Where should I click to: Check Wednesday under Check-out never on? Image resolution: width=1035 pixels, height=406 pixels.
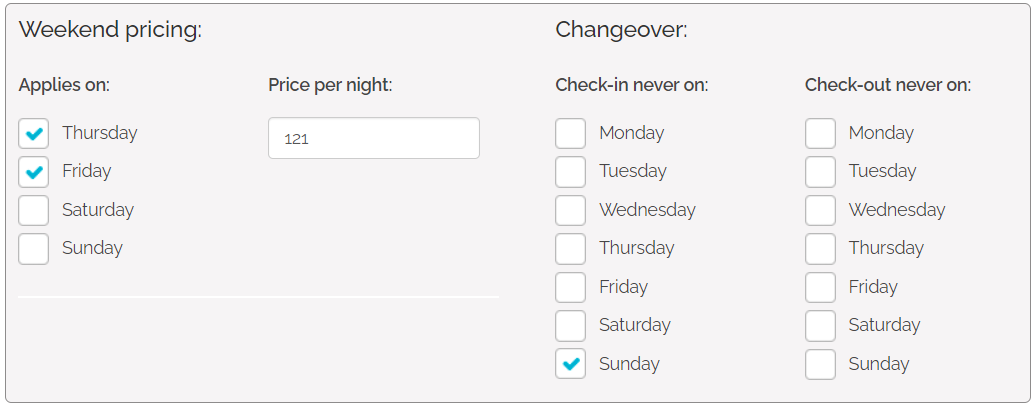pyautogui.click(x=820, y=210)
